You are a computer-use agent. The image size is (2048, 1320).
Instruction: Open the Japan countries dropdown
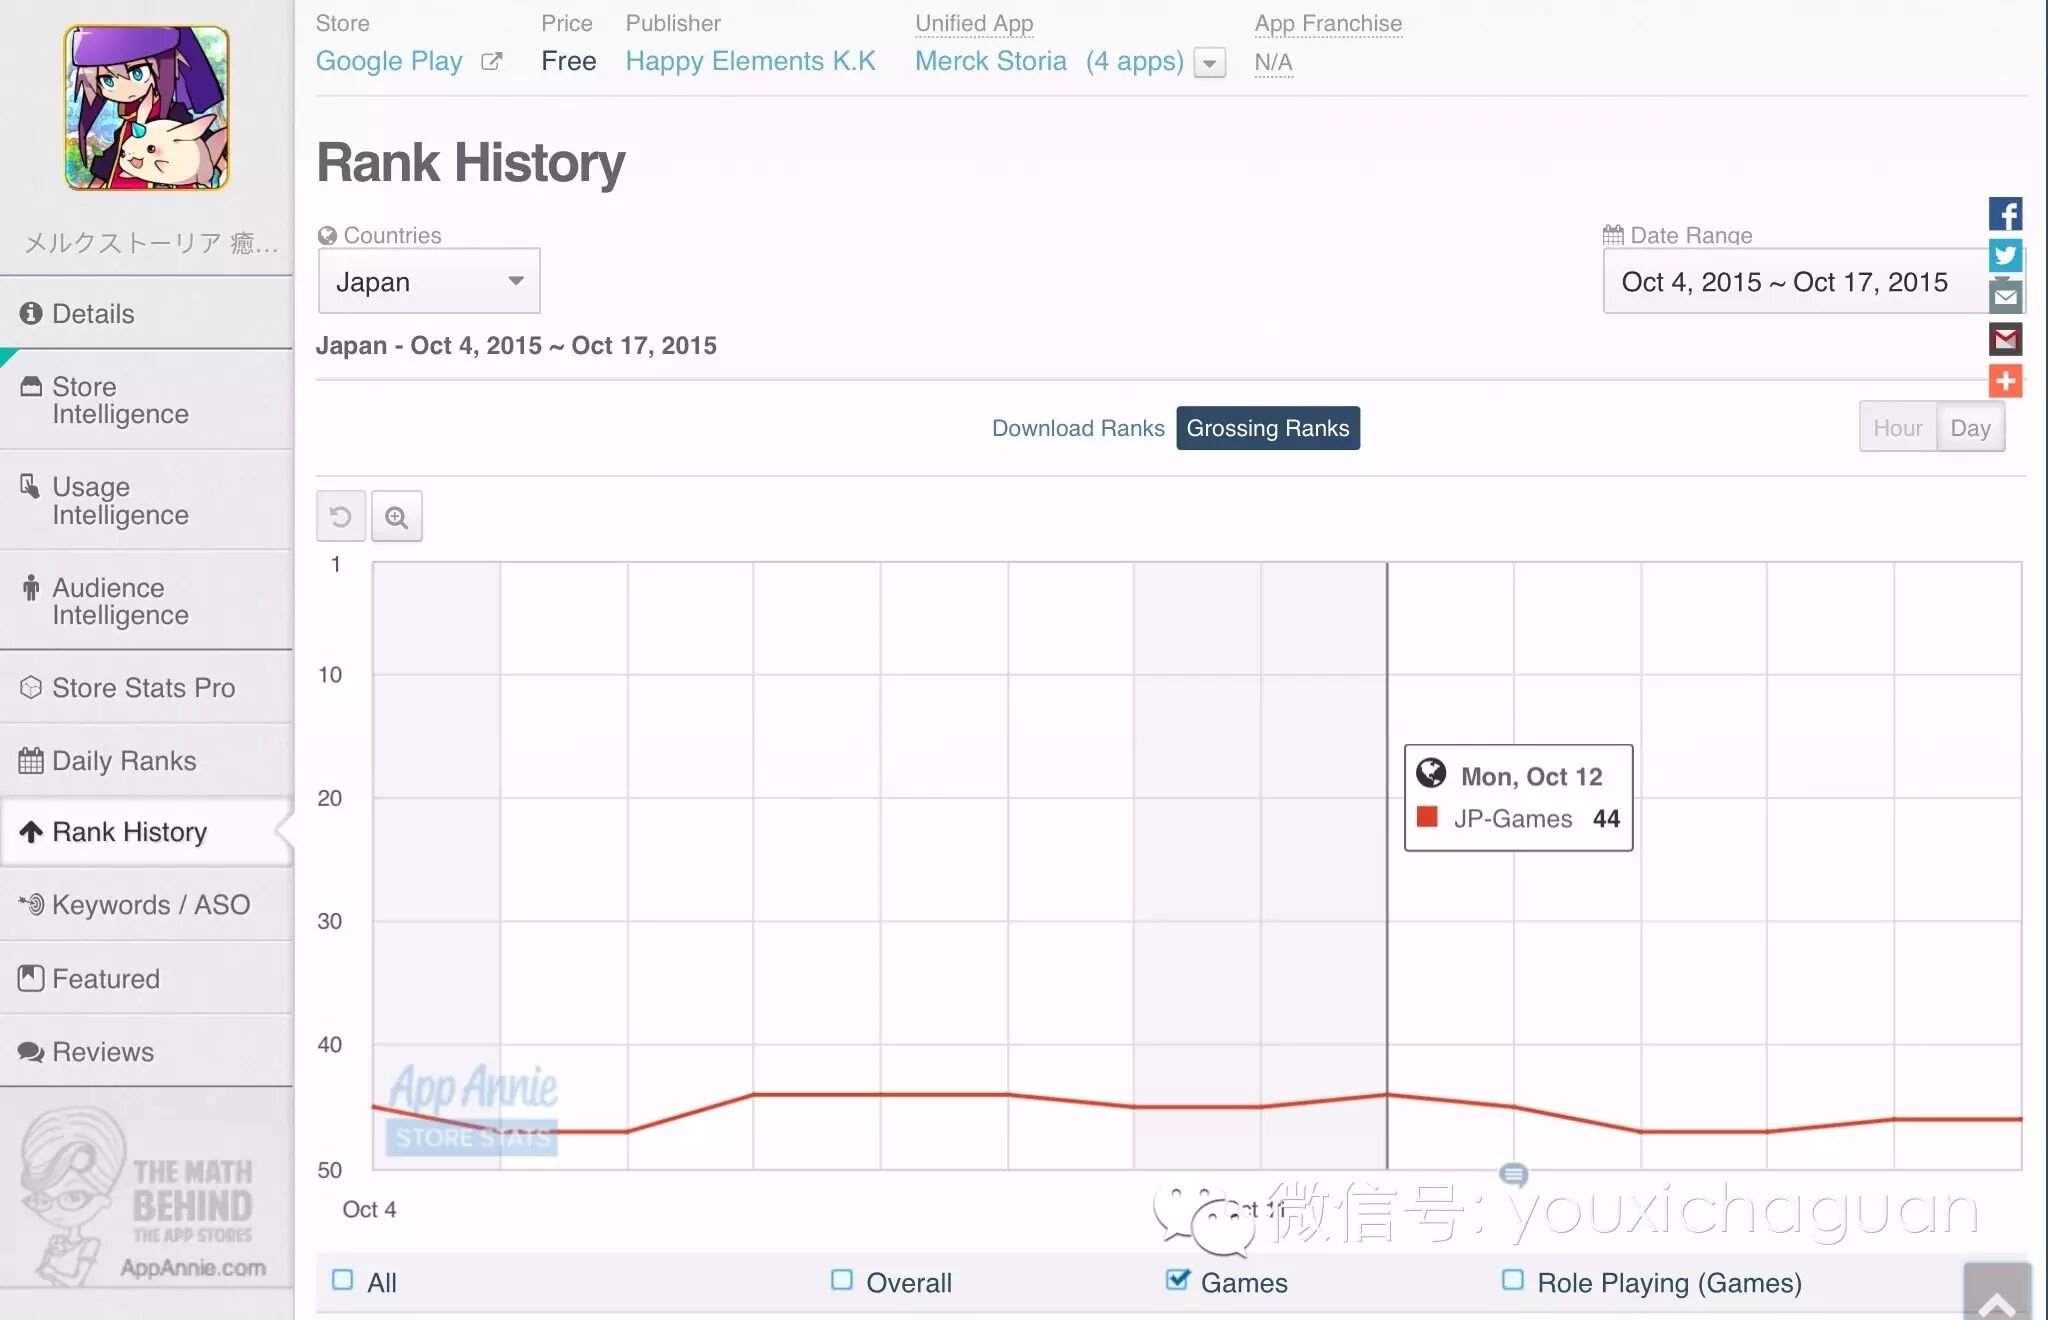pos(429,282)
